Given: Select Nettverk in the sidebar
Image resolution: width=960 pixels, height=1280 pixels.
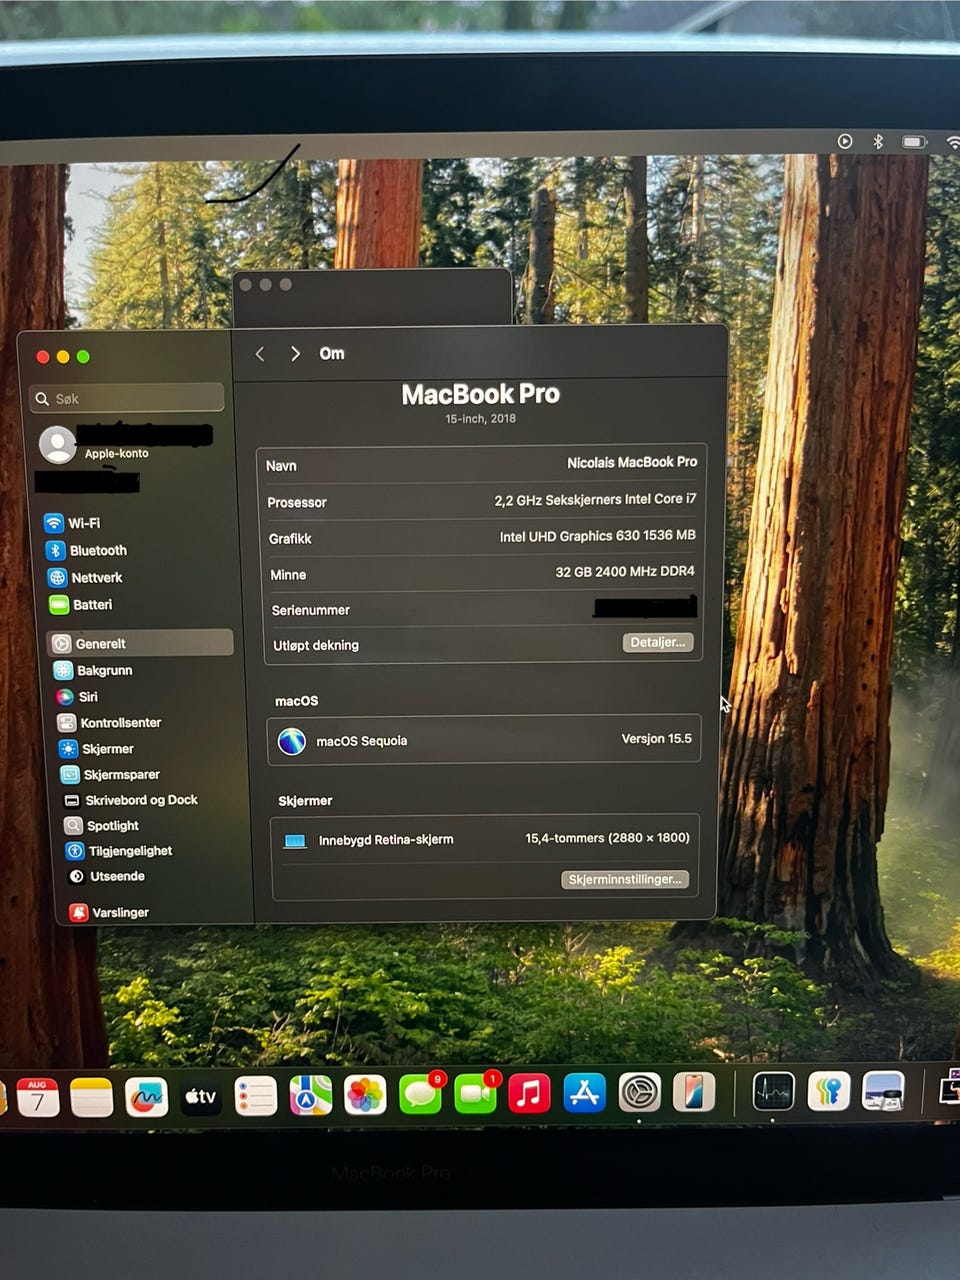Looking at the screenshot, I should click(x=85, y=577).
